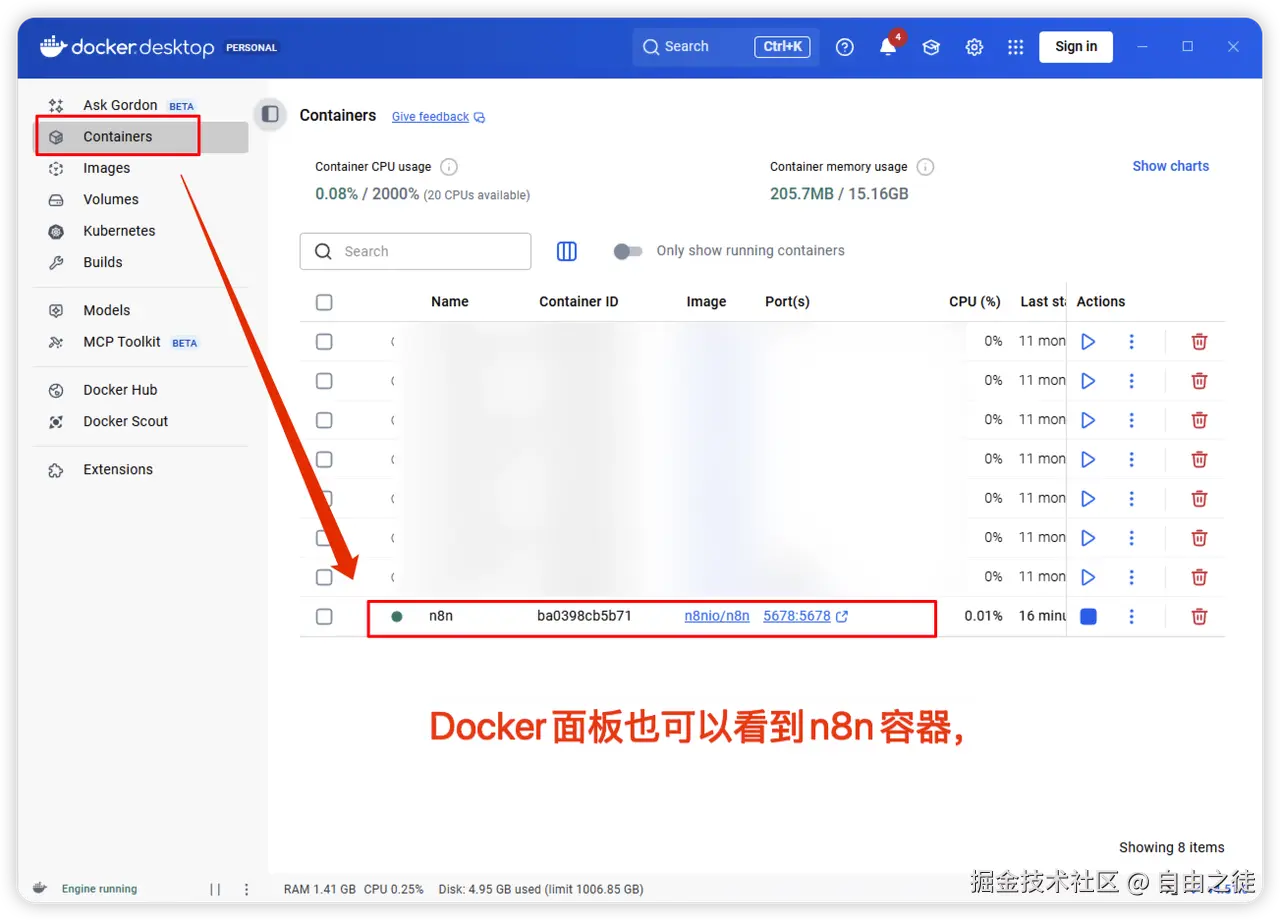The image size is (1280, 920).
Task: Select Containers in the sidebar
Action: point(118,137)
